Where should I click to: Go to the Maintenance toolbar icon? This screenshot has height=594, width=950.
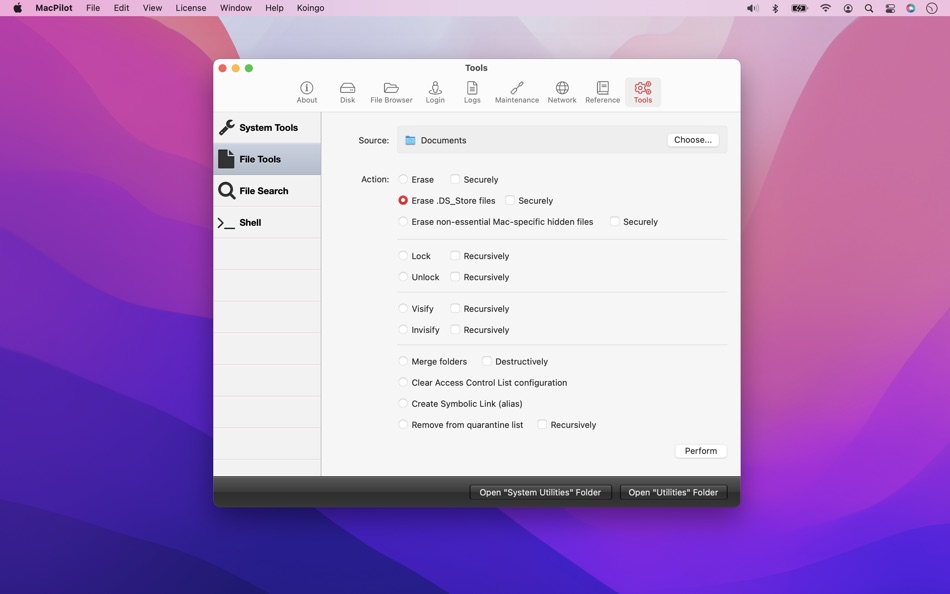(x=517, y=92)
